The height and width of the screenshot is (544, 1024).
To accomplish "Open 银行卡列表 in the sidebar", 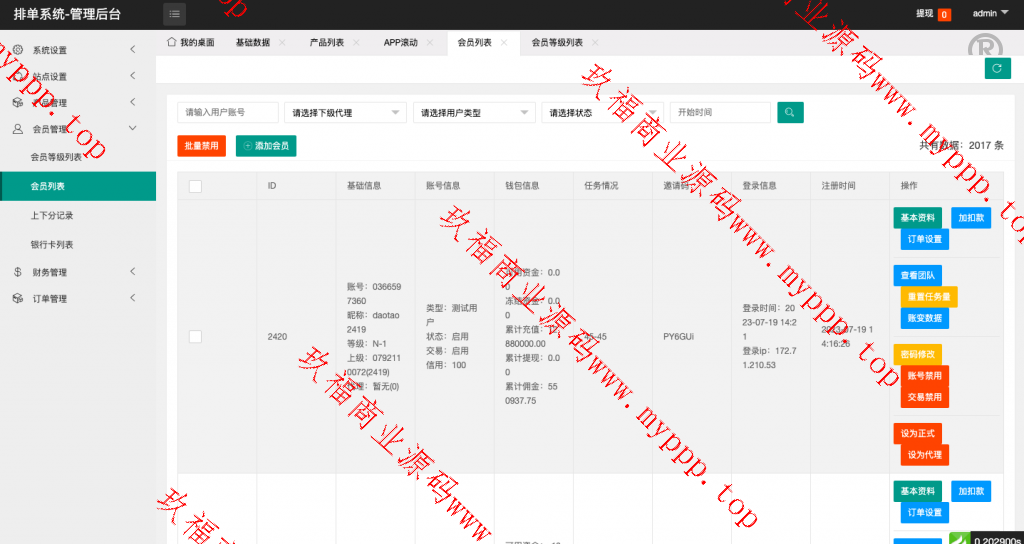I will 52,244.
